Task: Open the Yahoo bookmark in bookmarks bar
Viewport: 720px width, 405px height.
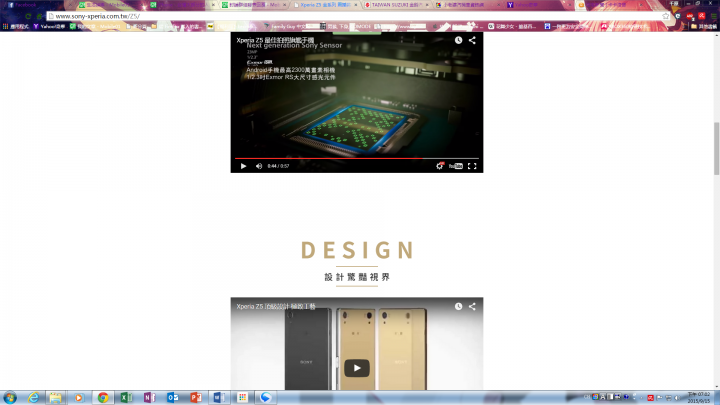Action: pos(50,27)
